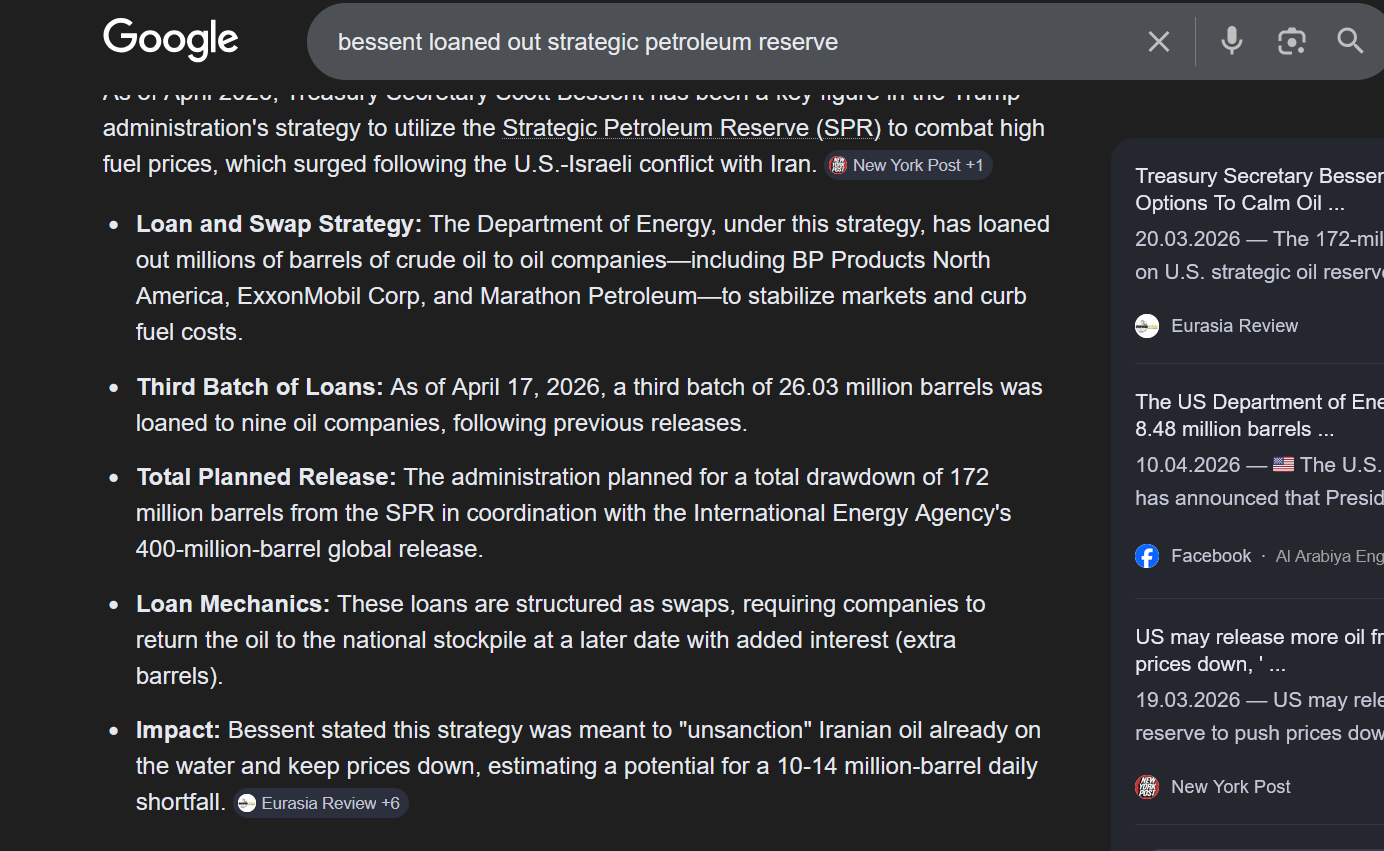1384x851 pixels.
Task: Open the US may release more oil article
Action: coord(1260,650)
